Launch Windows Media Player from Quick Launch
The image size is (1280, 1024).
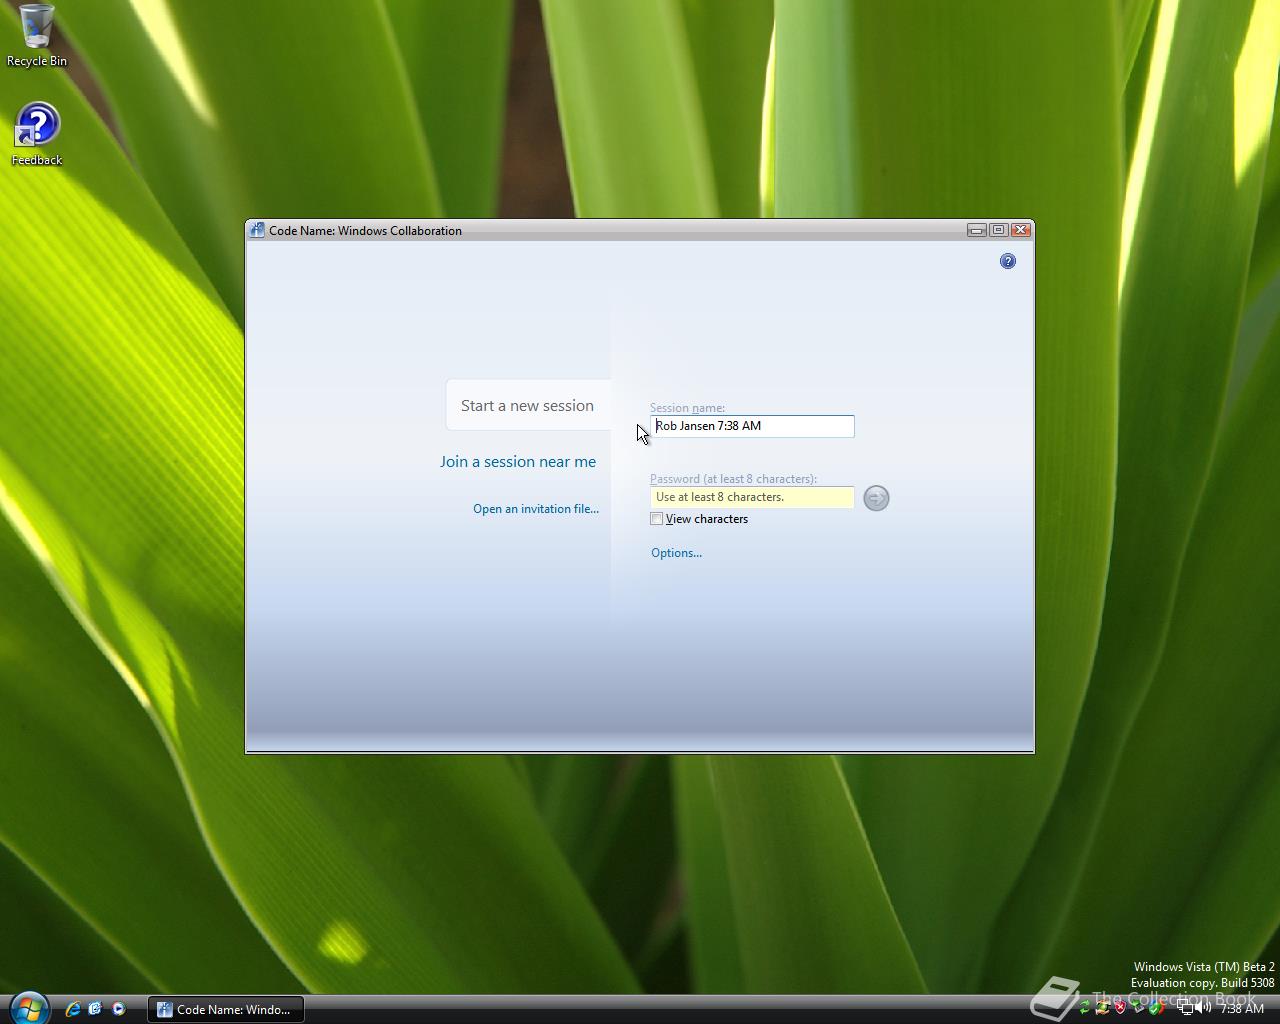point(118,1009)
